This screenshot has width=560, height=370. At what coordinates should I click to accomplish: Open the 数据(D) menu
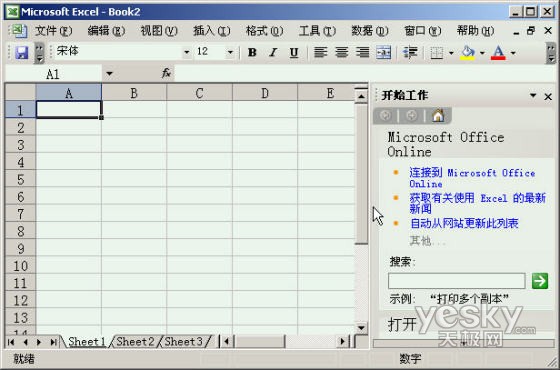coord(370,31)
